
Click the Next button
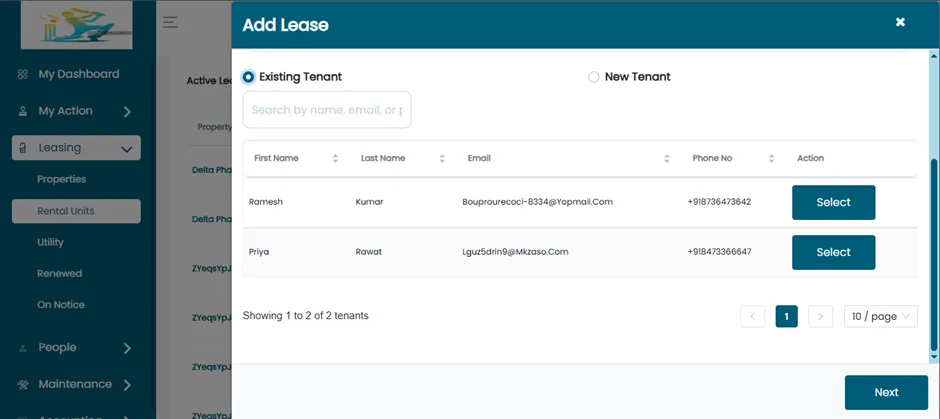point(886,393)
